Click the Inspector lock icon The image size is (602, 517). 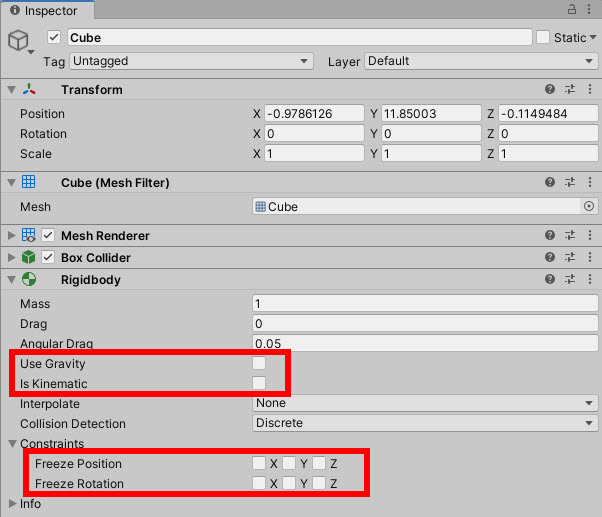coord(572,9)
